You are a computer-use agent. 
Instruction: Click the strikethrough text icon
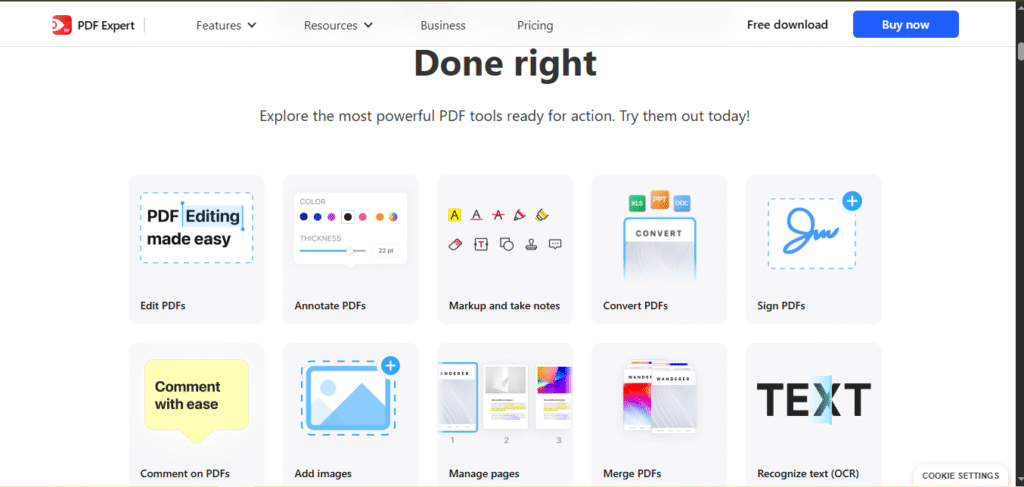[x=498, y=214]
